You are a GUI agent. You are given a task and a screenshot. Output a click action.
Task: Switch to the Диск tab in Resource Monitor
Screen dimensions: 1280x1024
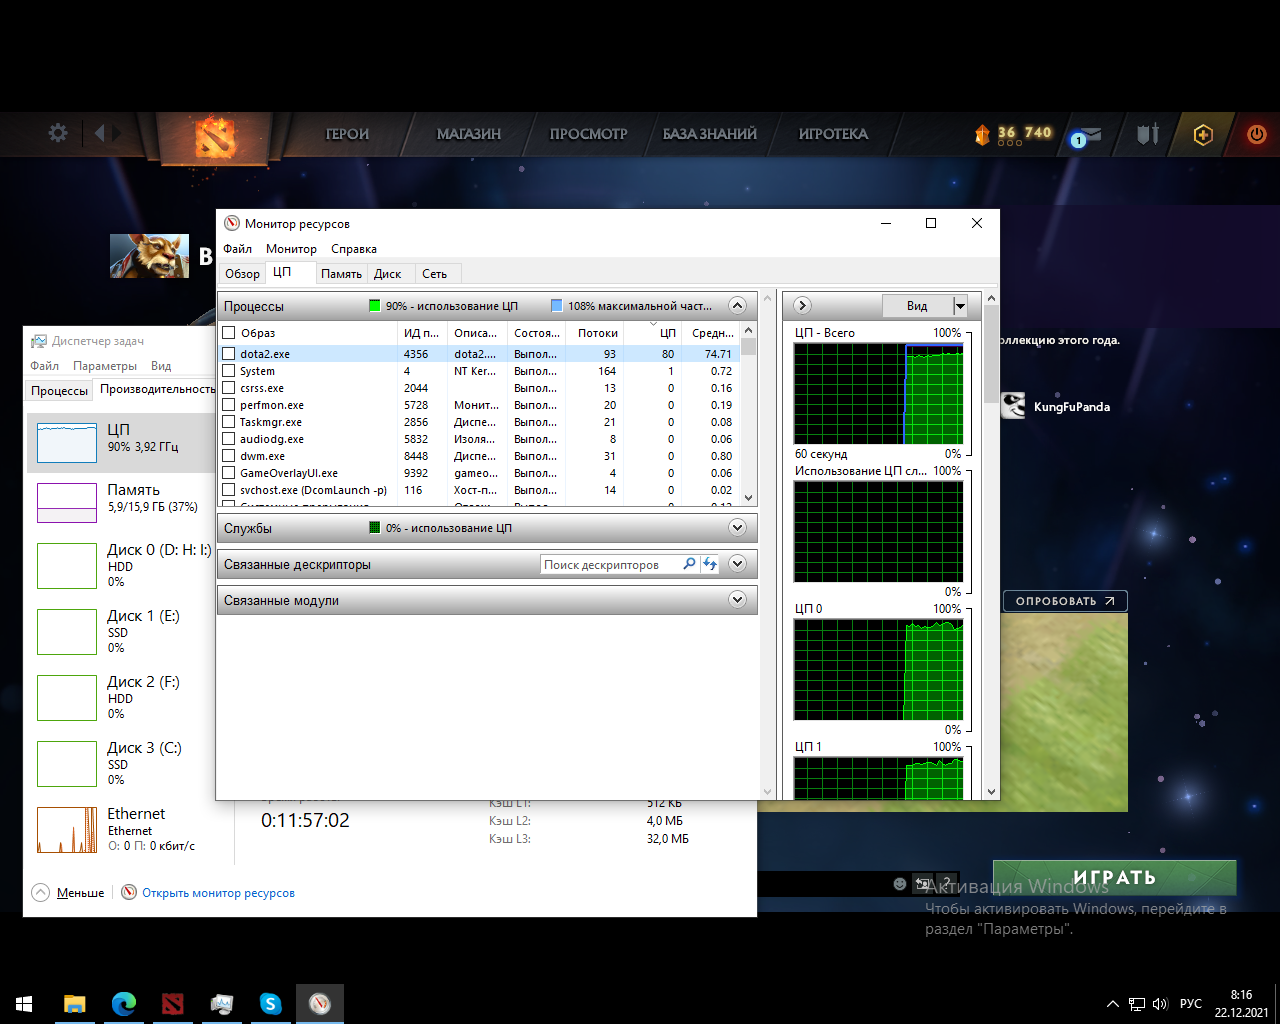[388, 274]
